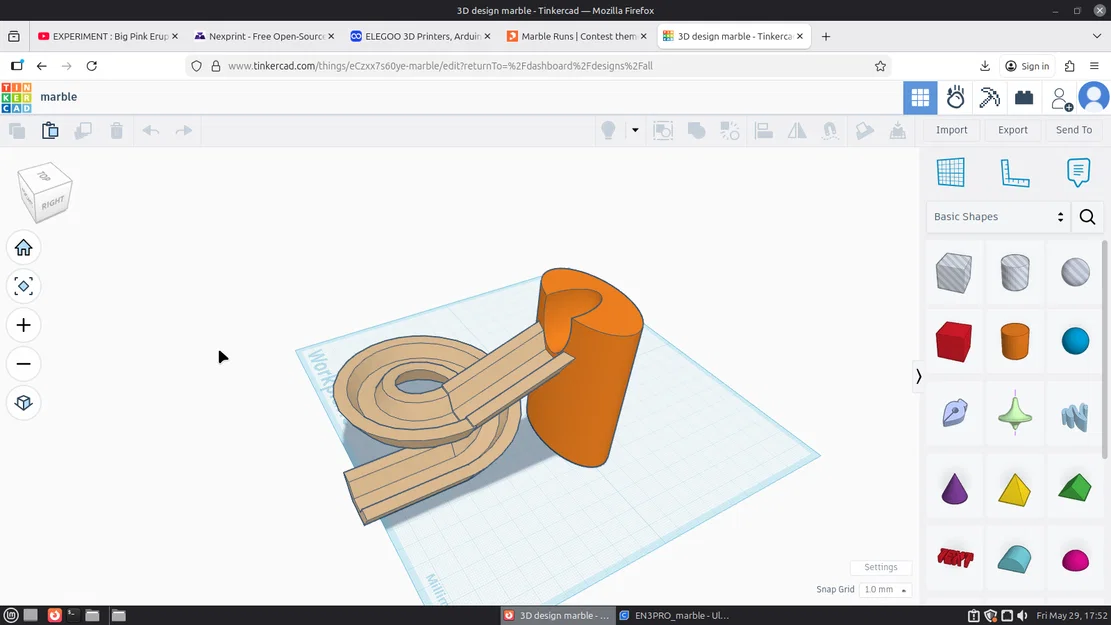The width and height of the screenshot is (1111, 625).
Task: Click the Zoom out minus button
Action: coord(23,364)
